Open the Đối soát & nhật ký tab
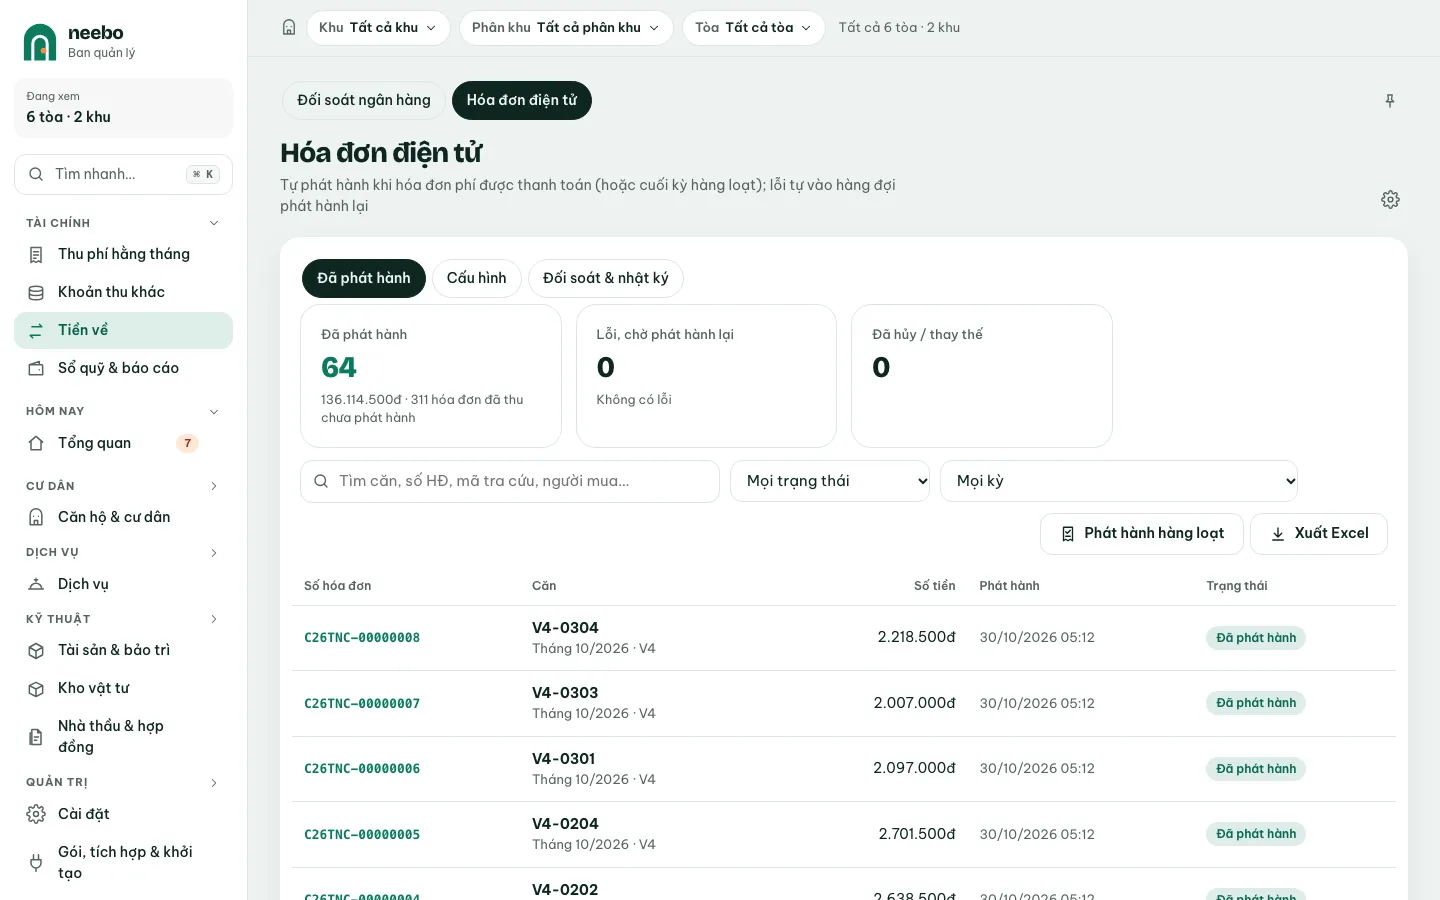This screenshot has height=900, width=1440. tap(606, 278)
